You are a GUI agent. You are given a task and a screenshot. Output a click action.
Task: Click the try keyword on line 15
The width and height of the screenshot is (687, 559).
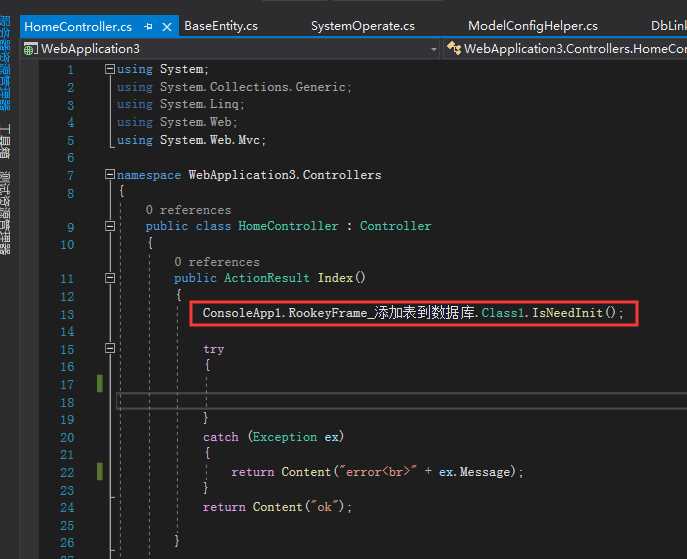213,349
